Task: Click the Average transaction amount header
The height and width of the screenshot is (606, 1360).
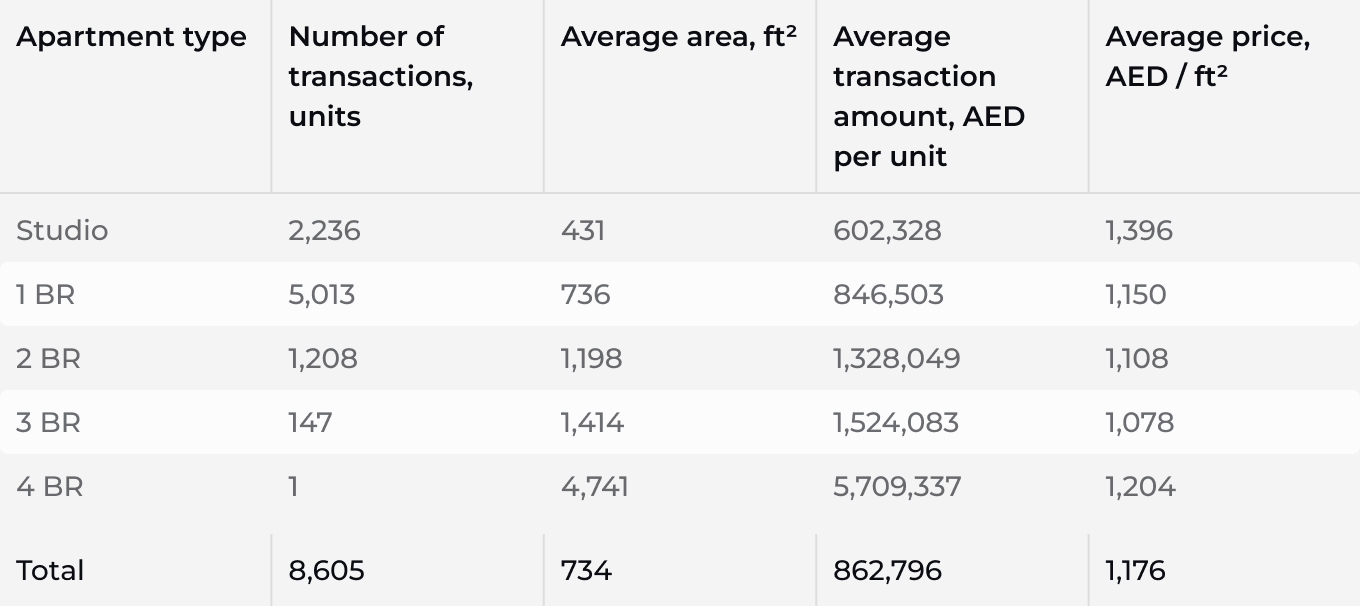Action: (928, 96)
